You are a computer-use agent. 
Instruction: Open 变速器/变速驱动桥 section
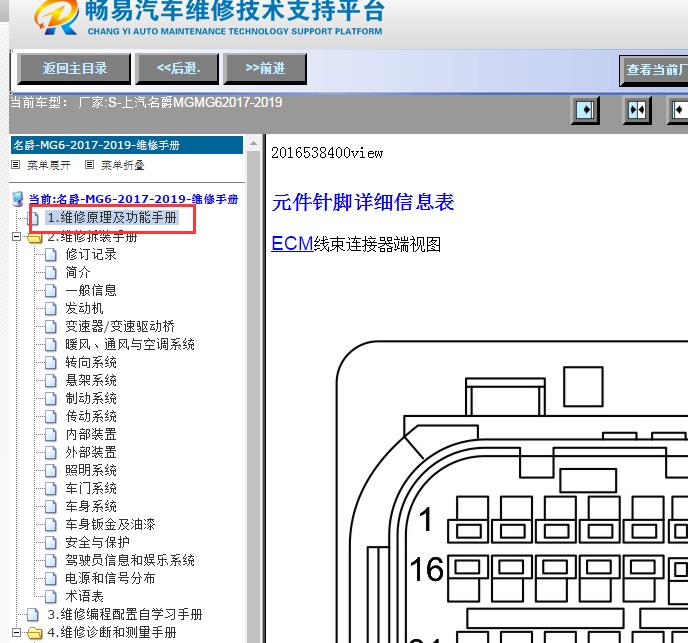pos(120,326)
